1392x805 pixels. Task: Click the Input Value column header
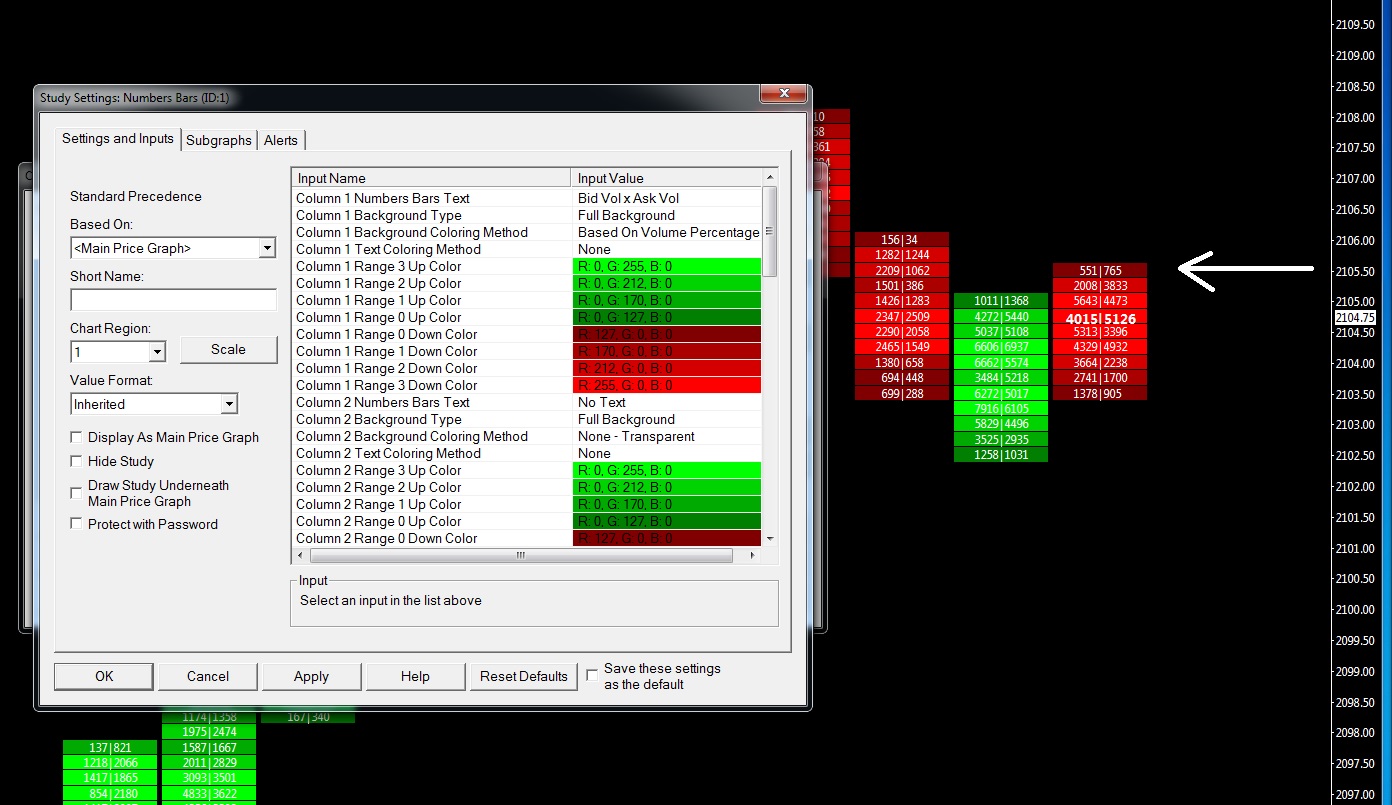pos(667,178)
